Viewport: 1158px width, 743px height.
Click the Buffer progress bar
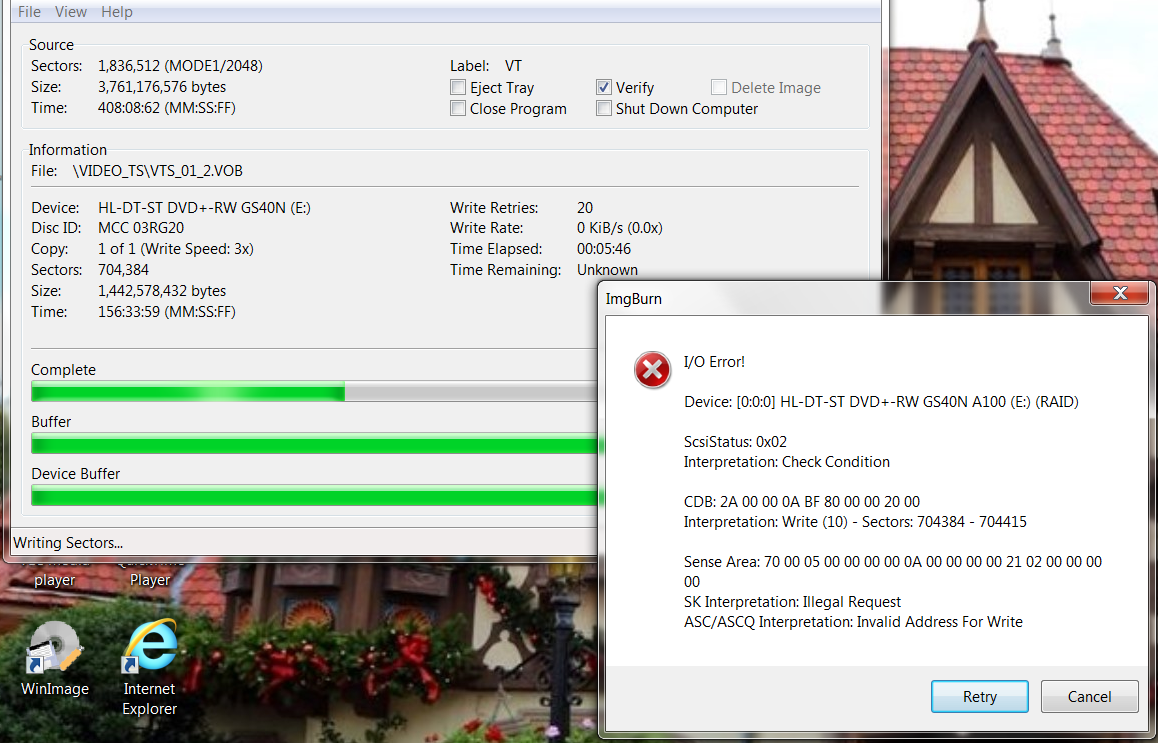pyautogui.click(x=314, y=443)
